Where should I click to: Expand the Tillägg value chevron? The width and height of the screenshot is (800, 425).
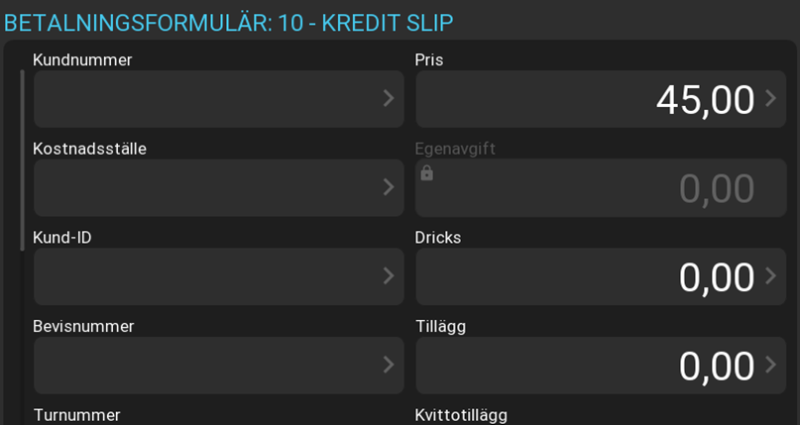pyautogui.click(x=770, y=365)
